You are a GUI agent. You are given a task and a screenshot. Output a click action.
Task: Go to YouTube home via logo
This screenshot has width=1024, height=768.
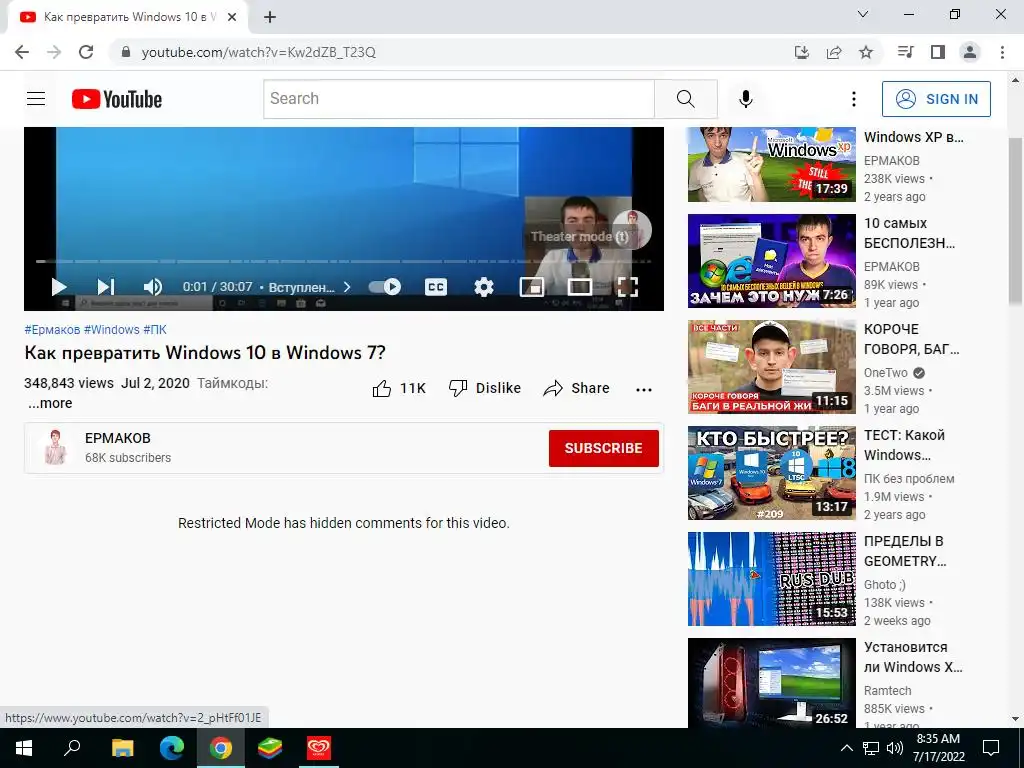117,99
